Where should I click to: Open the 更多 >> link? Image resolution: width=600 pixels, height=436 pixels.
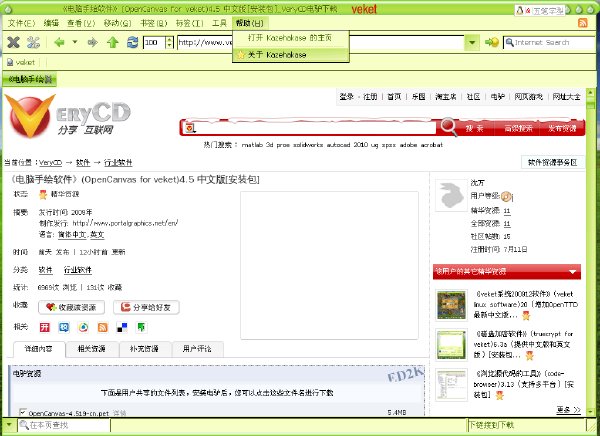[x=568, y=410]
